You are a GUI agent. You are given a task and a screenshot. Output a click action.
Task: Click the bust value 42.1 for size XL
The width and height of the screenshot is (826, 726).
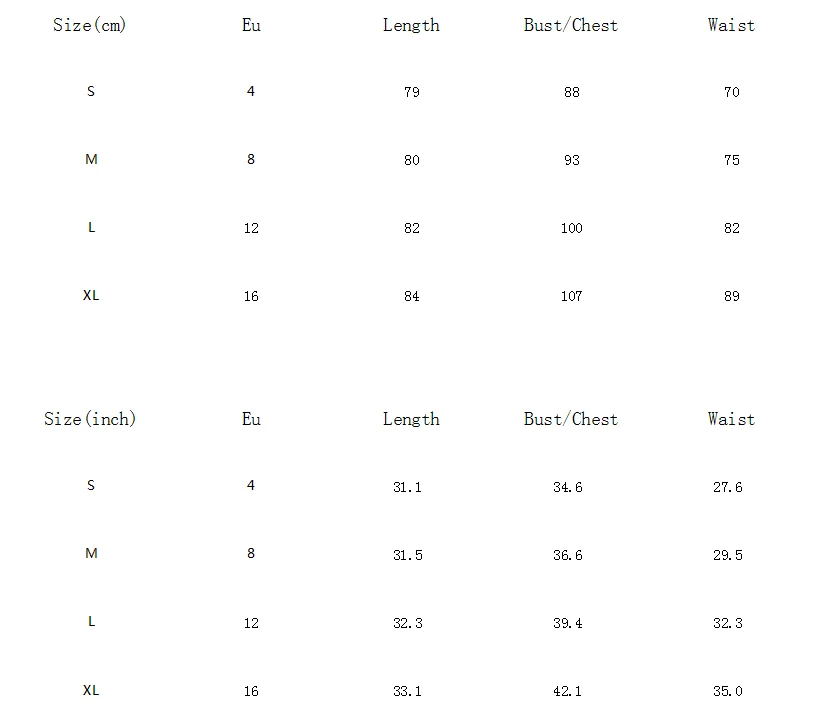click(567, 691)
